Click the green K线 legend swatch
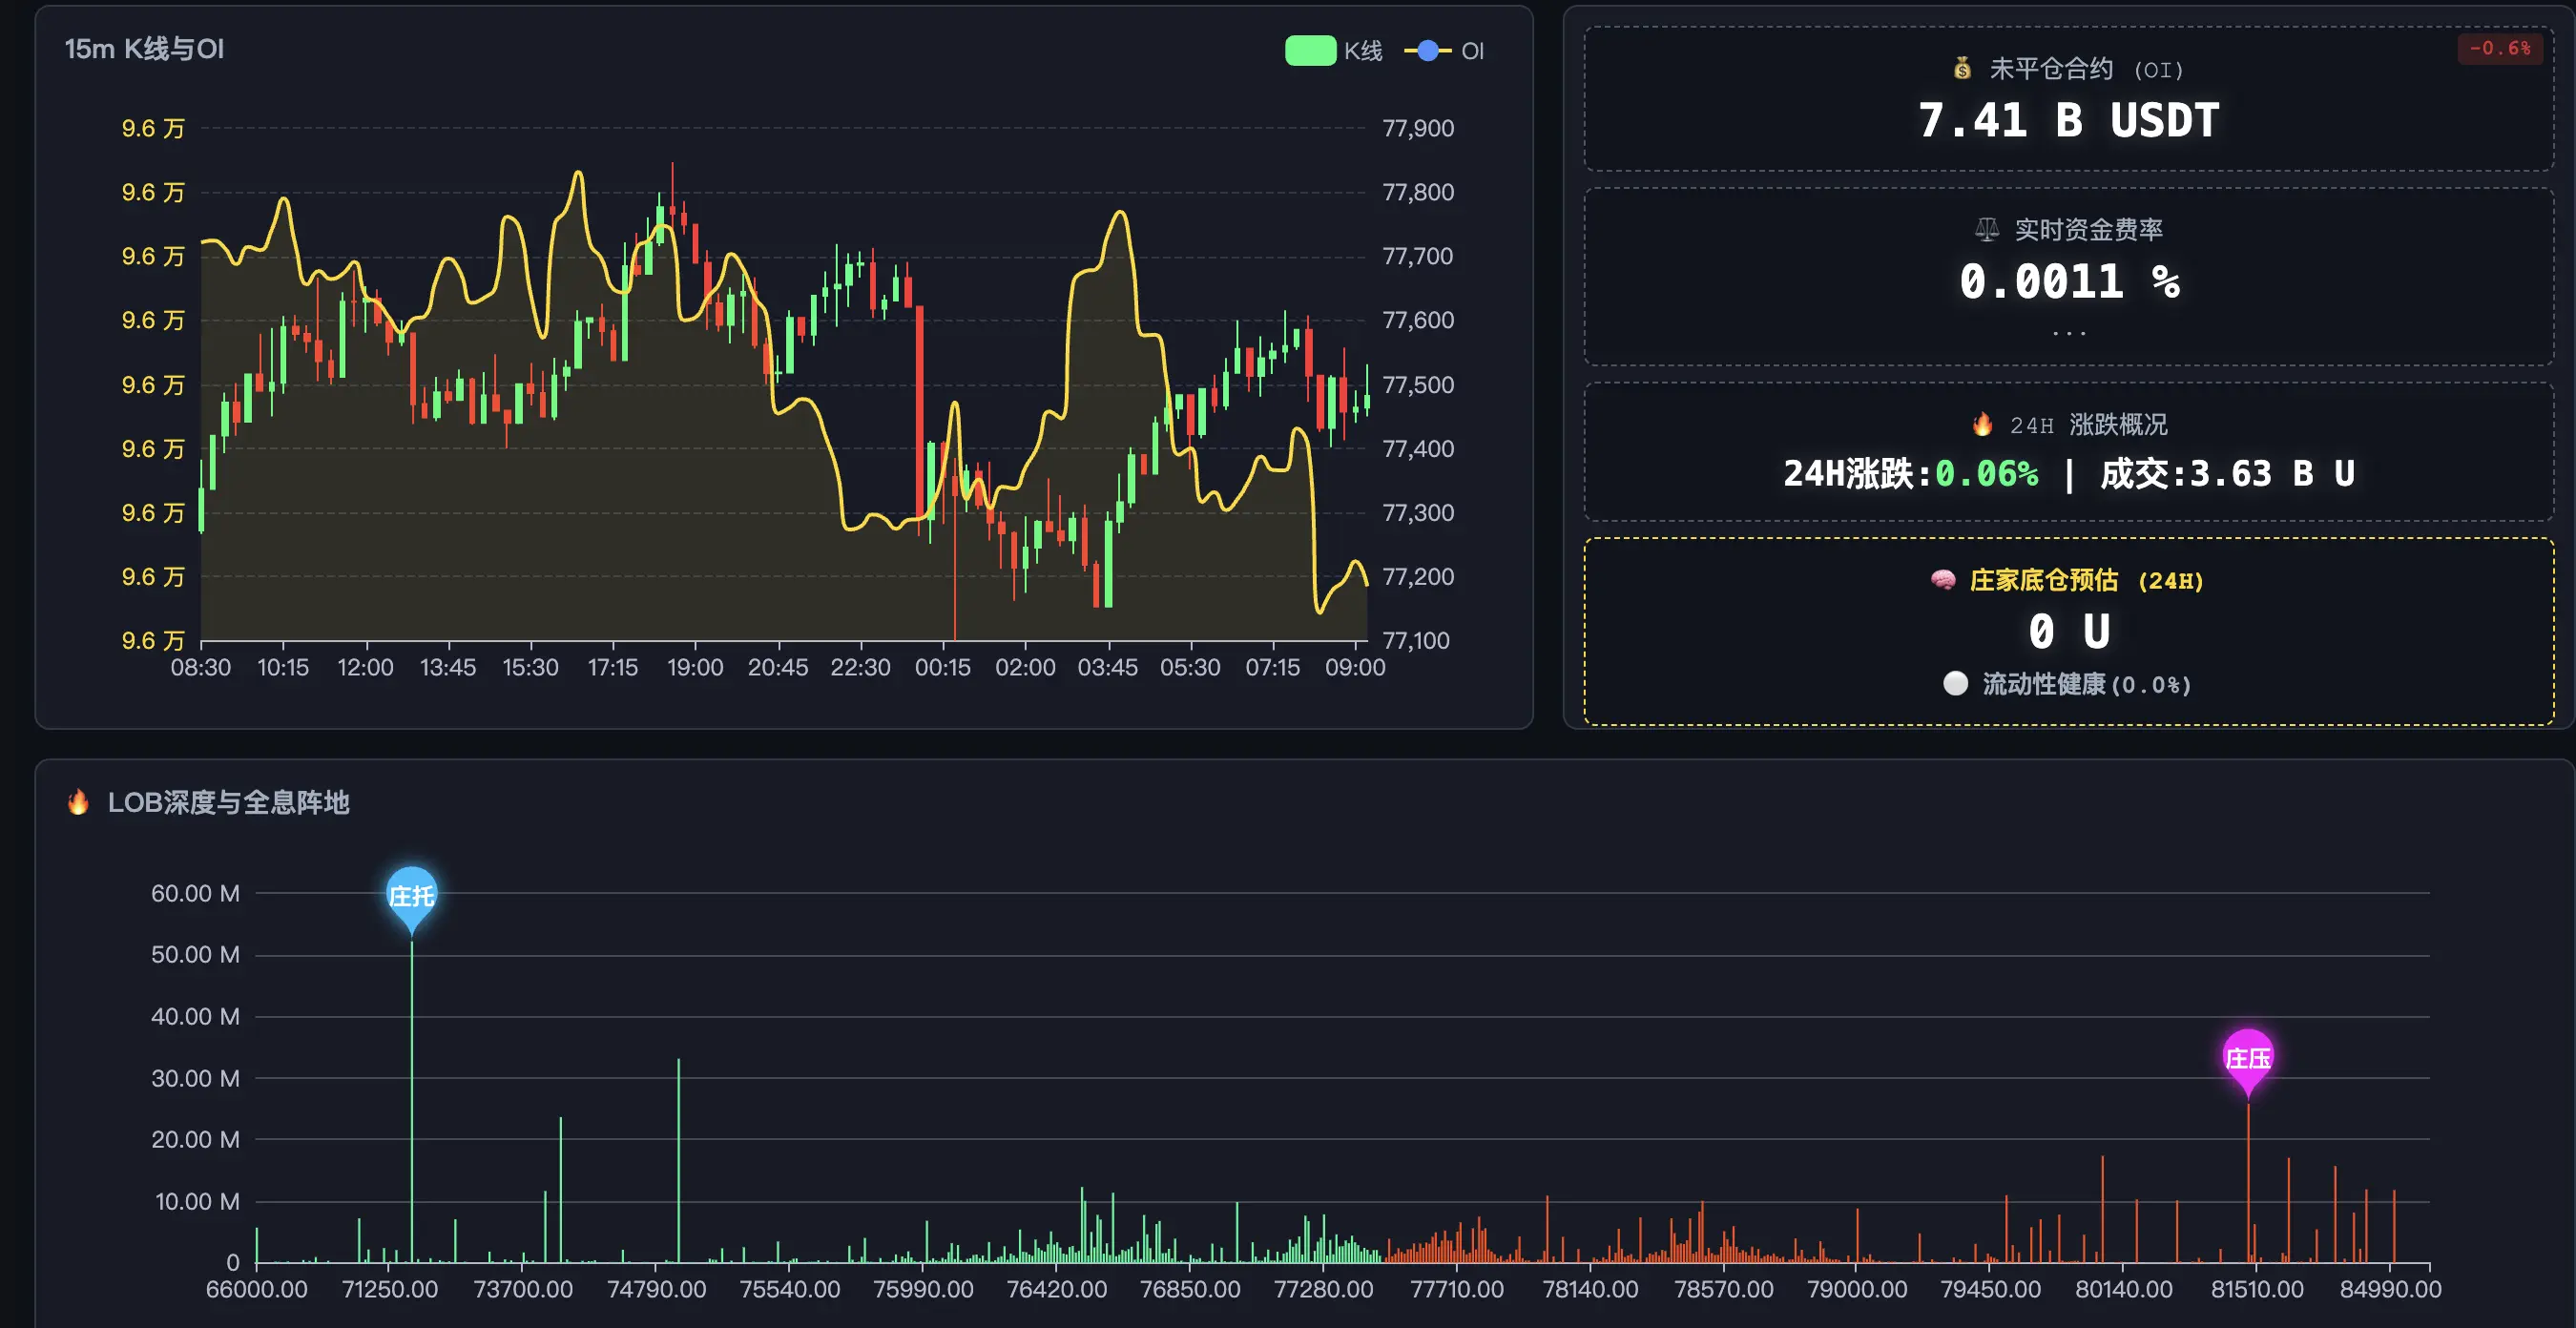The image size is (2576, 1328). (x=1309, y=51)
